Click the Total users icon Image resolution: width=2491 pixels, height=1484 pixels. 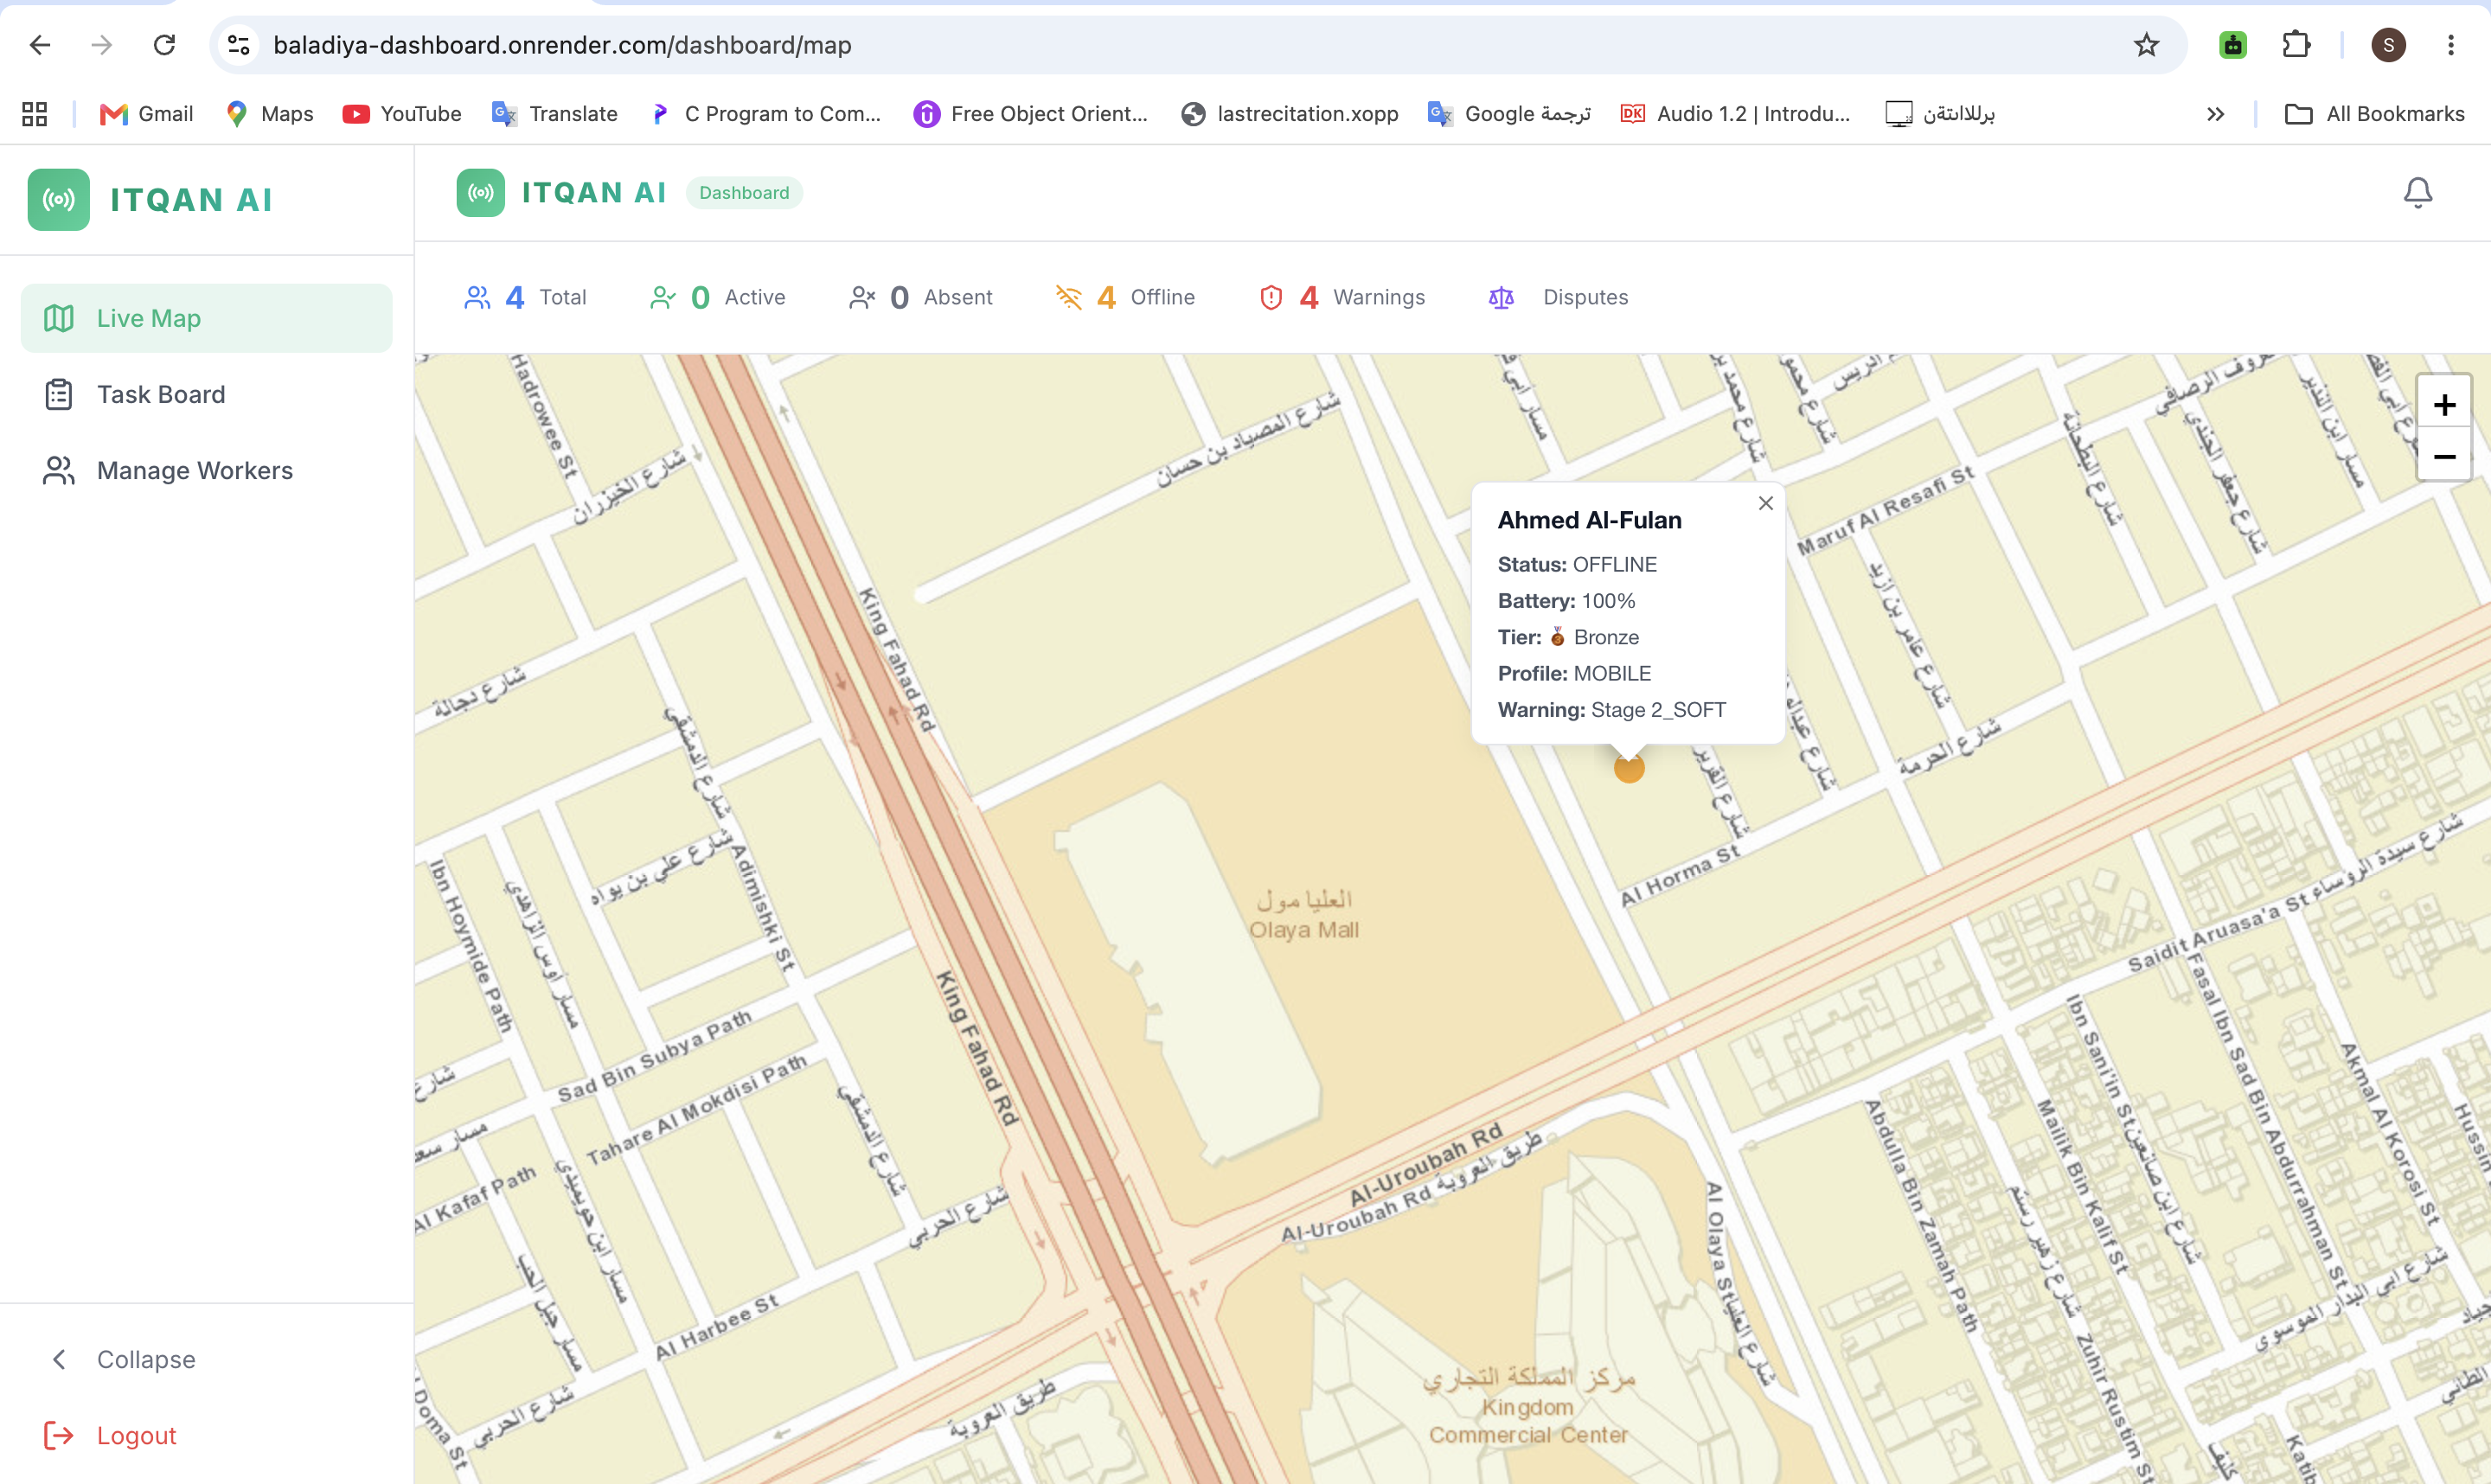[x=478, y=297]
